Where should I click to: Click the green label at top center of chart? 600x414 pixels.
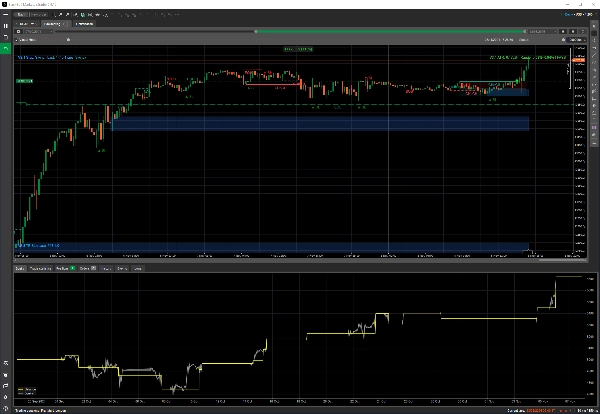tap(298, 49)
